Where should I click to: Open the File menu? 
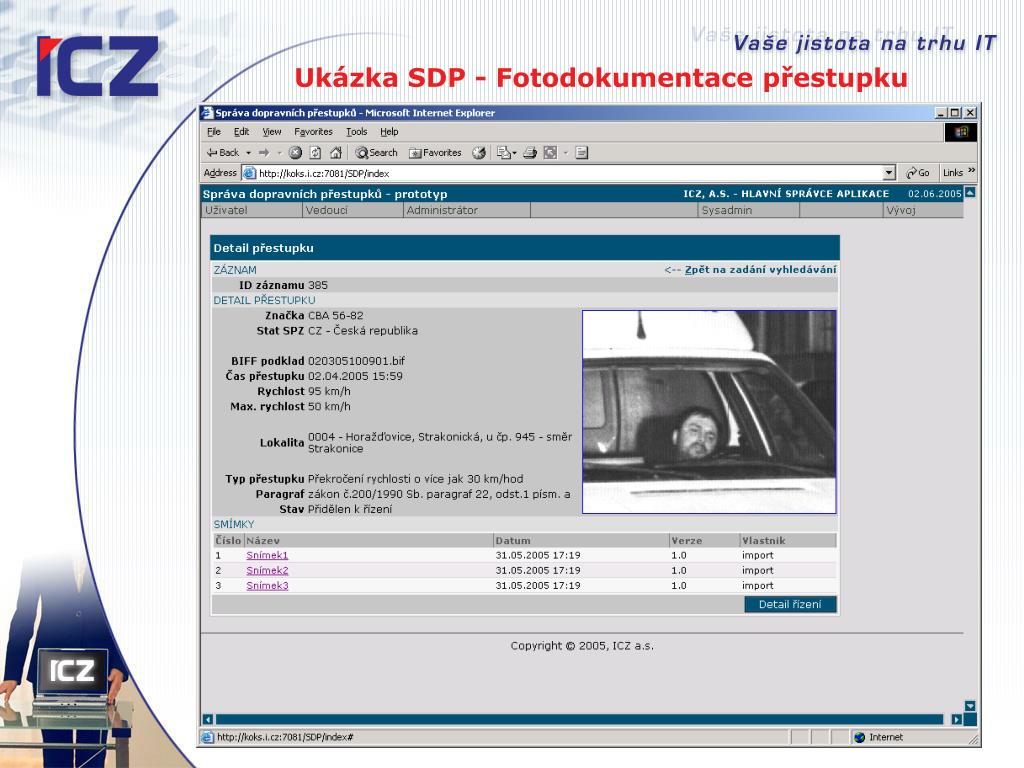(x=214, y=132)
